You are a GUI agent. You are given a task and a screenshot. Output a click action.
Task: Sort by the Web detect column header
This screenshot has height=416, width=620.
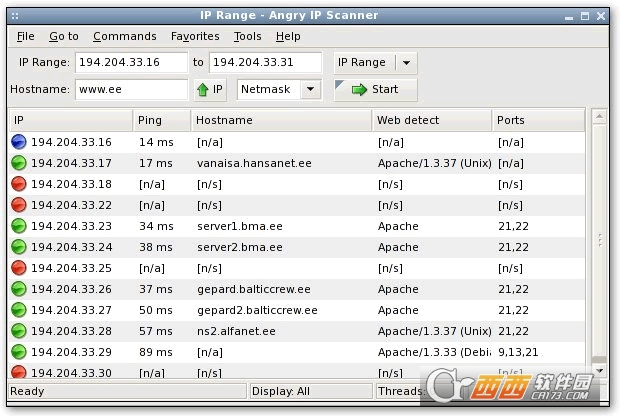coord(432,120)
